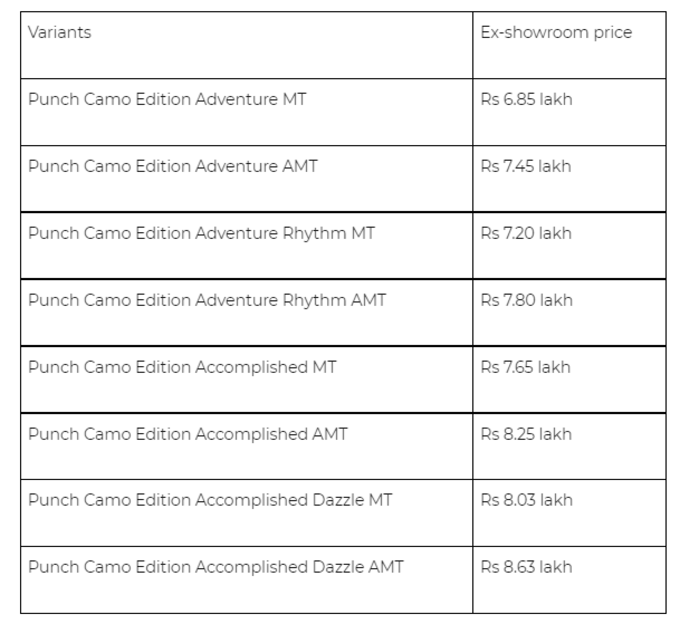Click Punch Camo Edition Accomplished Dazzle AMT
The image size is (680, 624).
[x=216, y=567]
